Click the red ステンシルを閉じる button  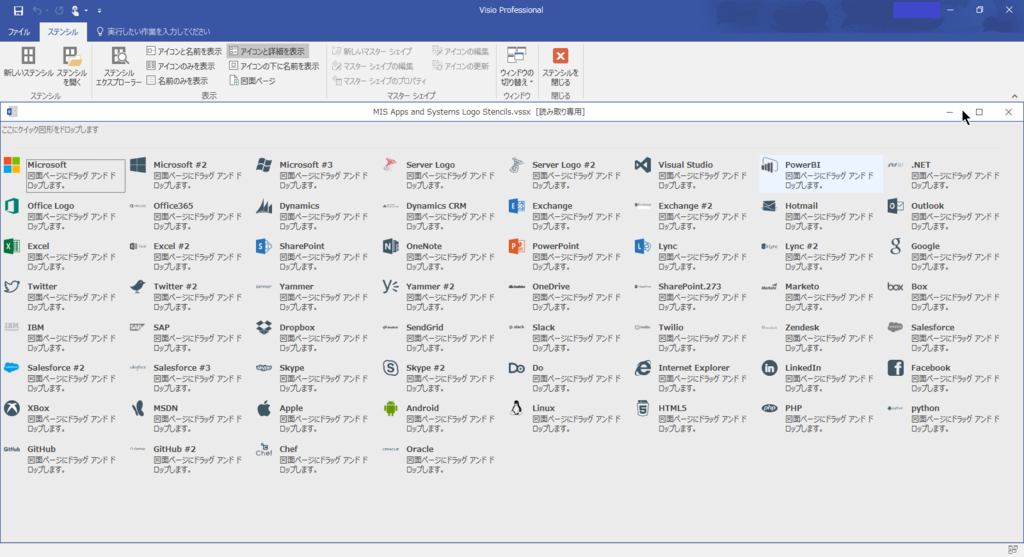(x=560, y=66)
